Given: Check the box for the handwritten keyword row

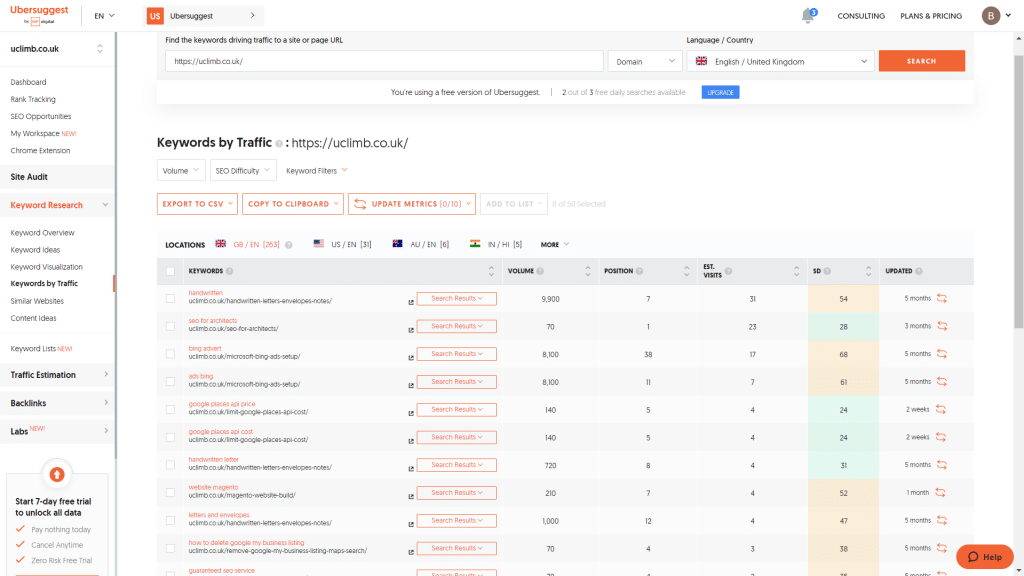Looking at the screenshot, I should pyautogui.click(x=169, y=297).
